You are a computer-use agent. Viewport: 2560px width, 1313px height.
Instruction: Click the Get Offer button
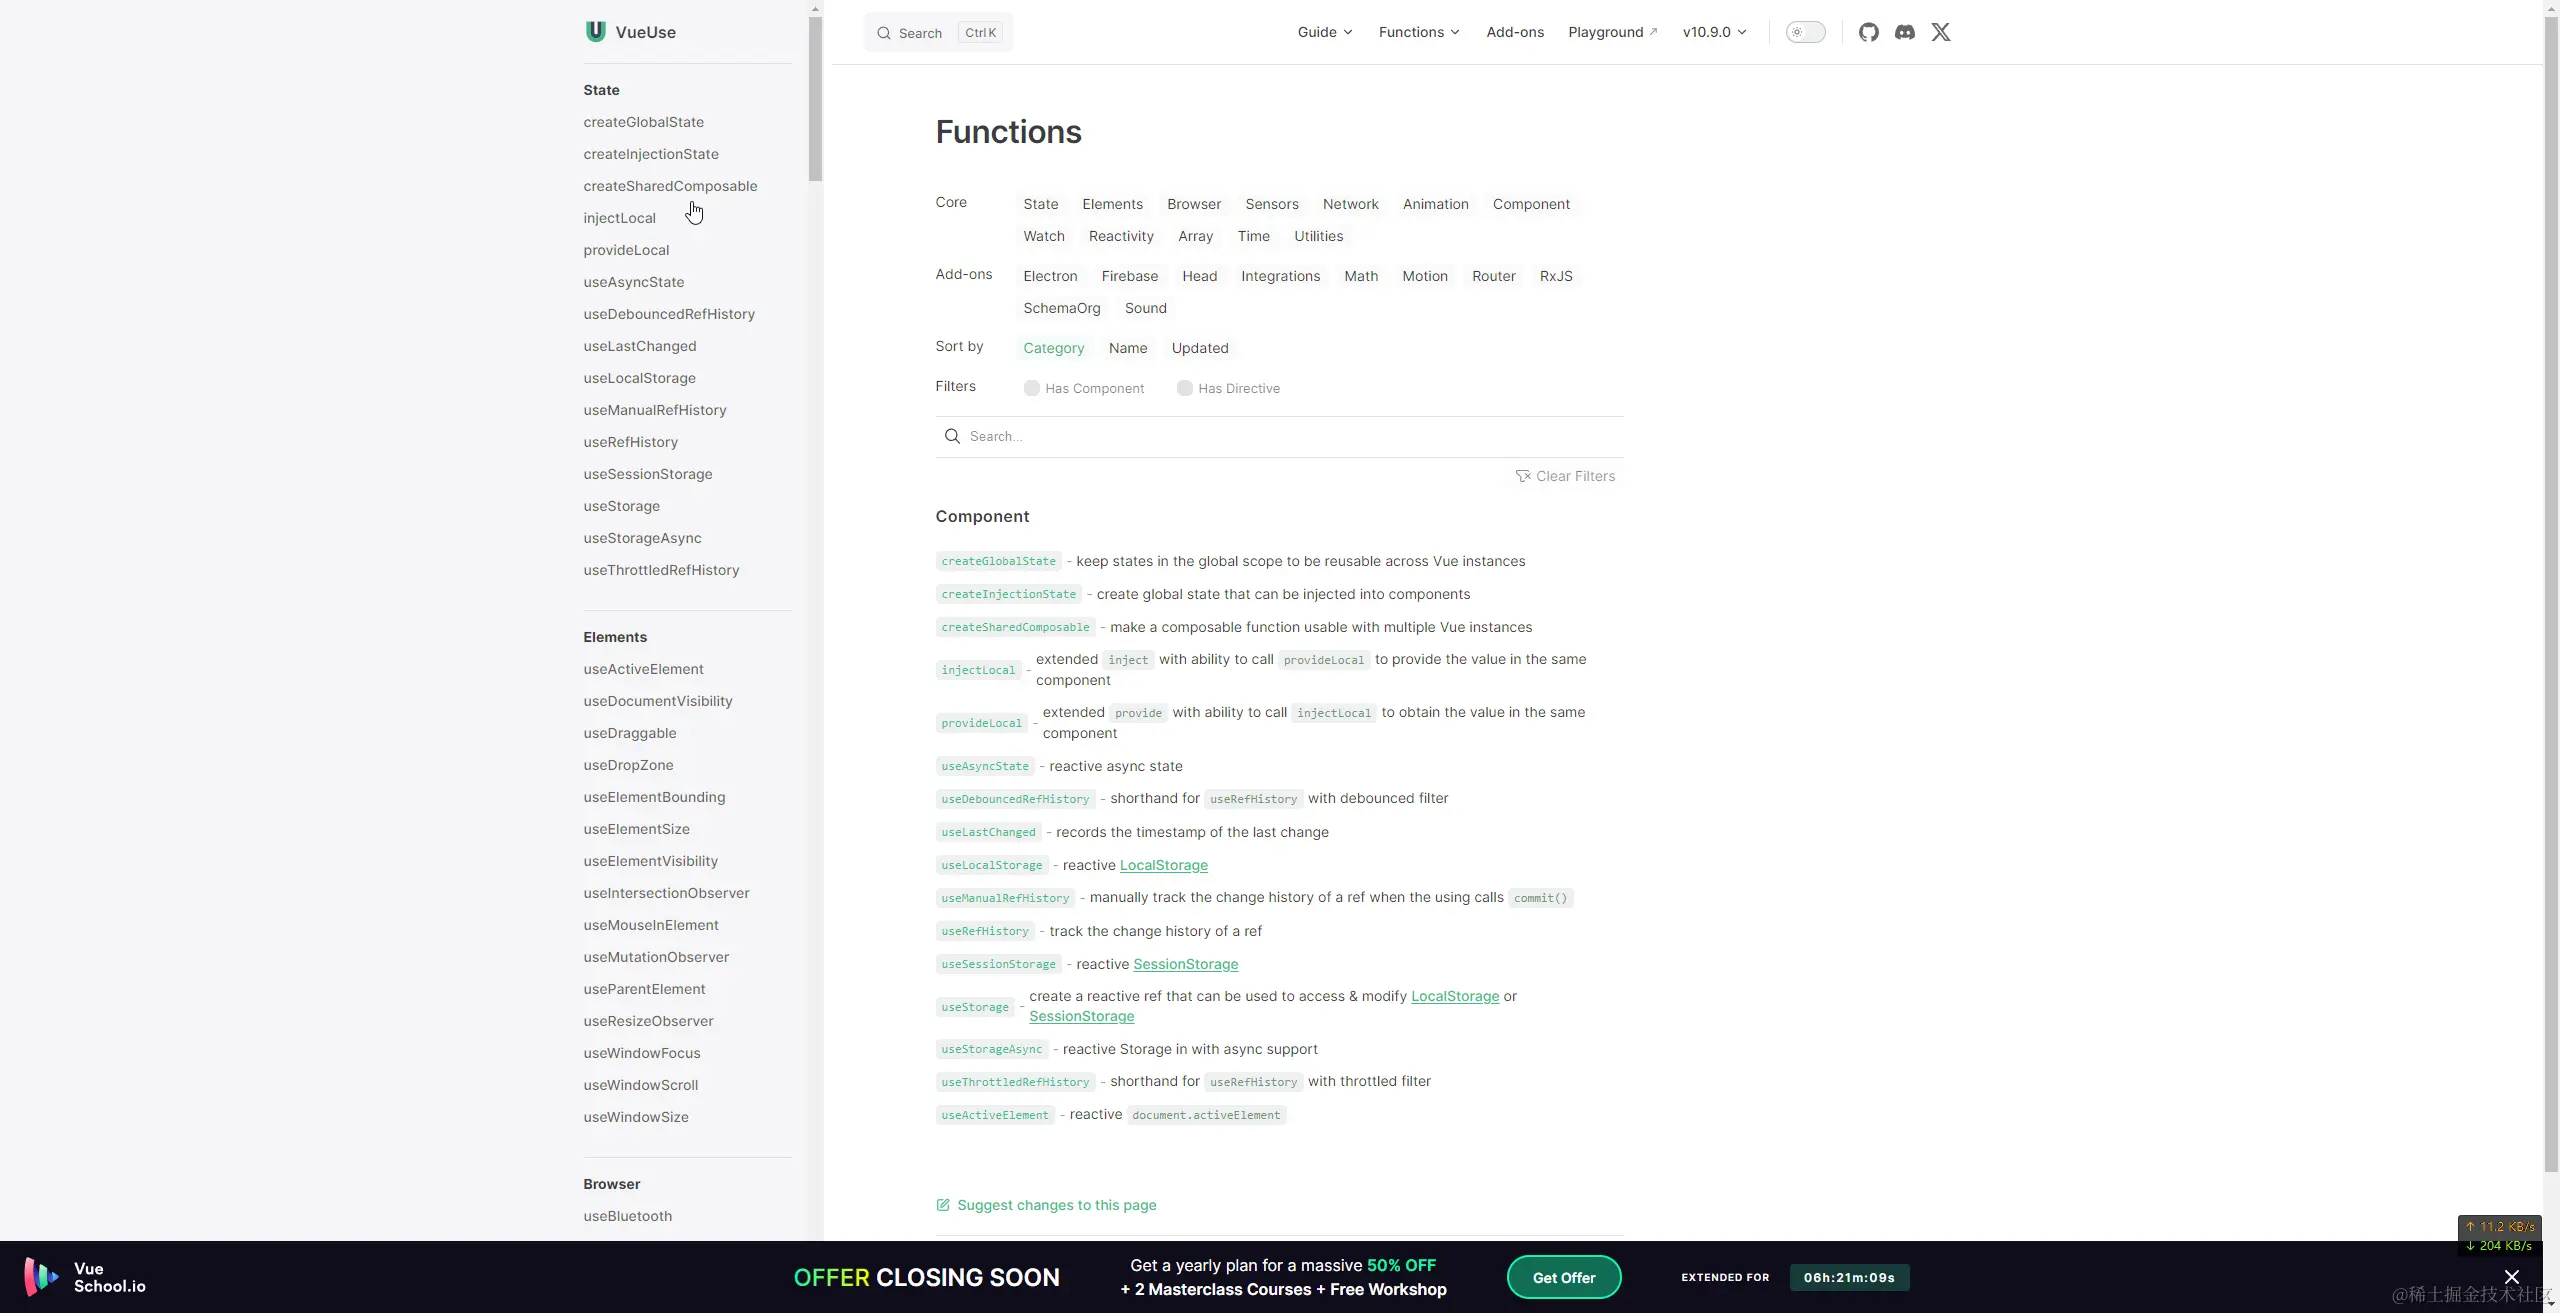click(x=1563, y=1277)
